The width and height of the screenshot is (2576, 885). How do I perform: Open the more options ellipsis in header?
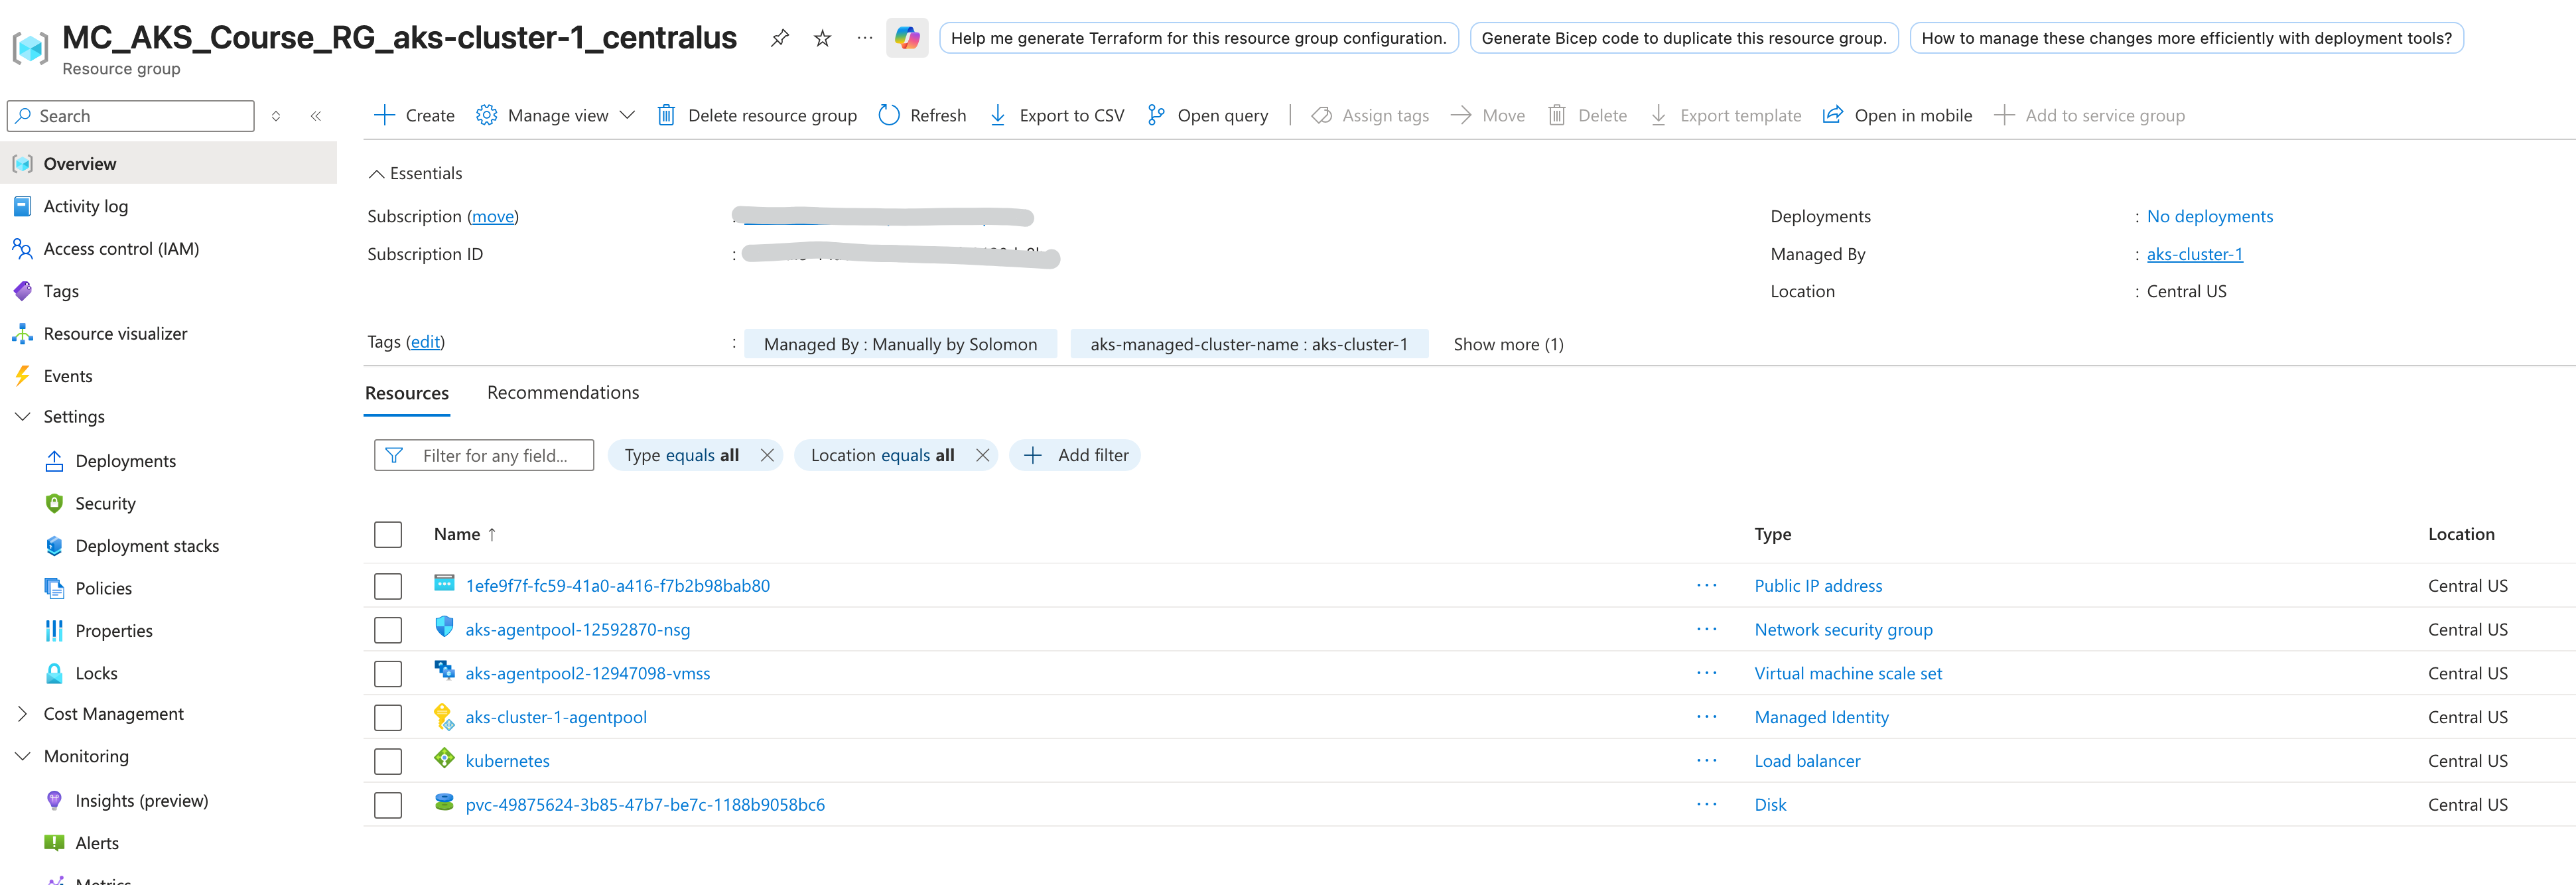[865, 38]
